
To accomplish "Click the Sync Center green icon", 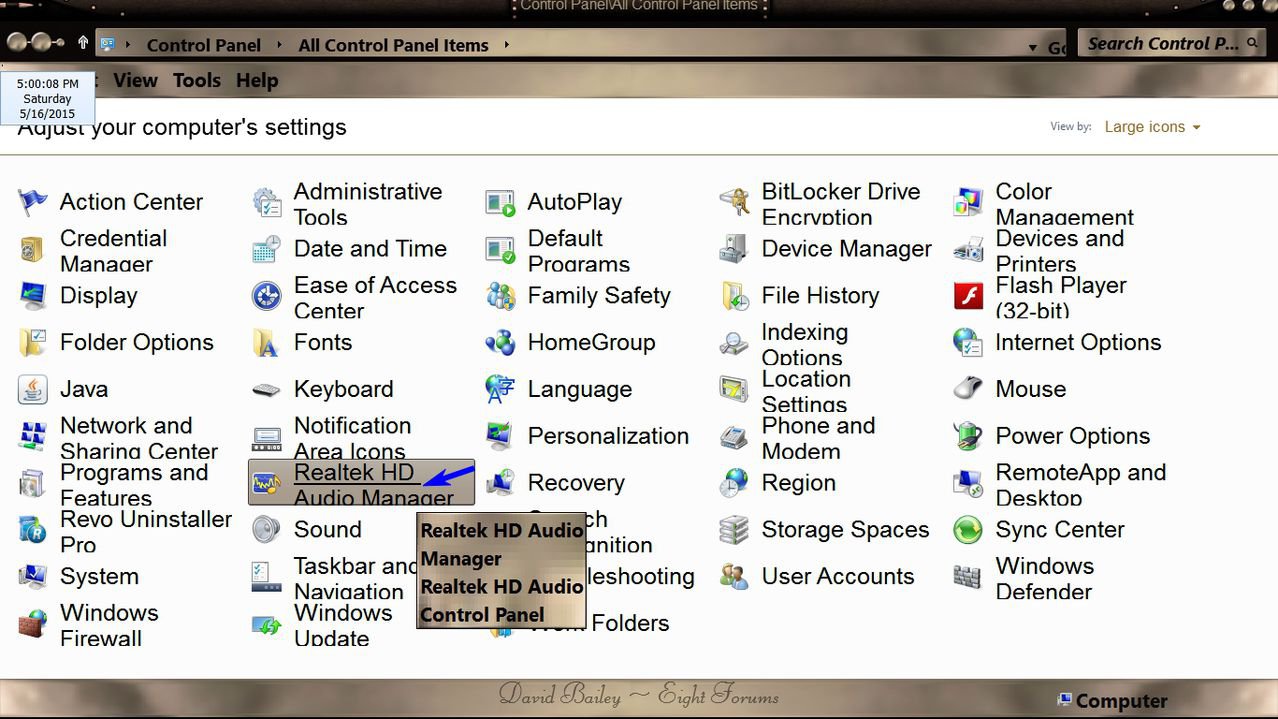I will 969,530.
